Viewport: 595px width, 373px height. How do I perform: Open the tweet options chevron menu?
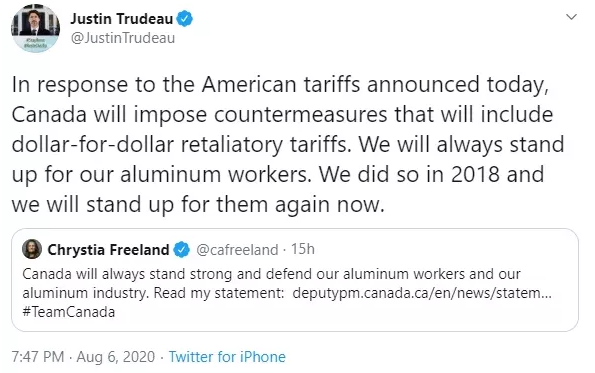coord(571,17)
